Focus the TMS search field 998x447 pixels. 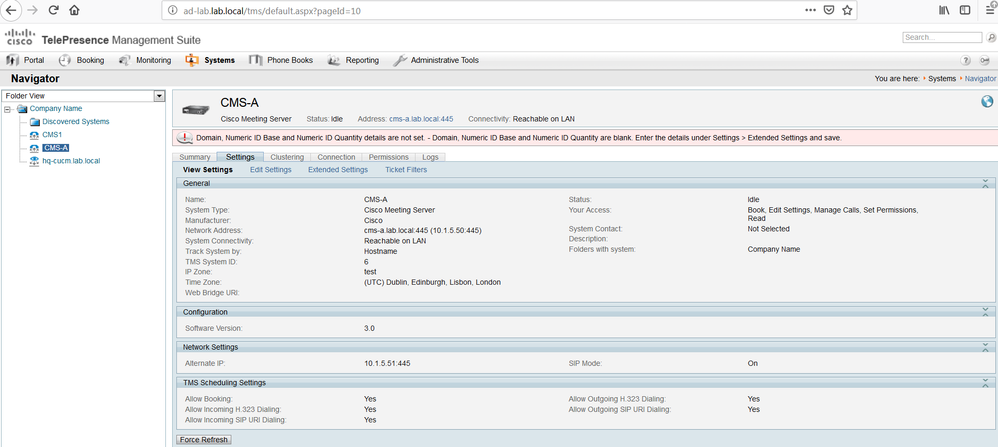point(942,38)
